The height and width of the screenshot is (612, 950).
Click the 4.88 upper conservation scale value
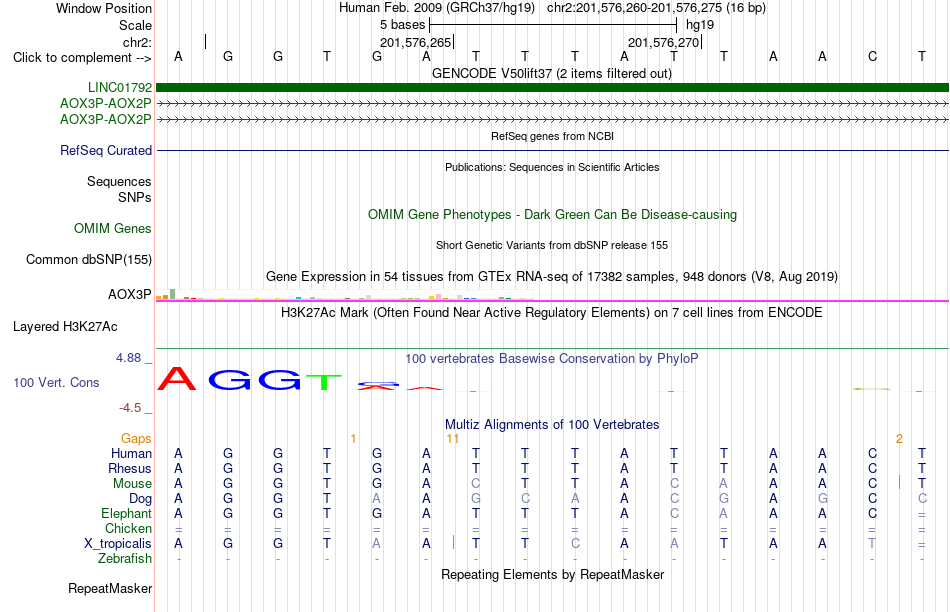tap(128, 358)
